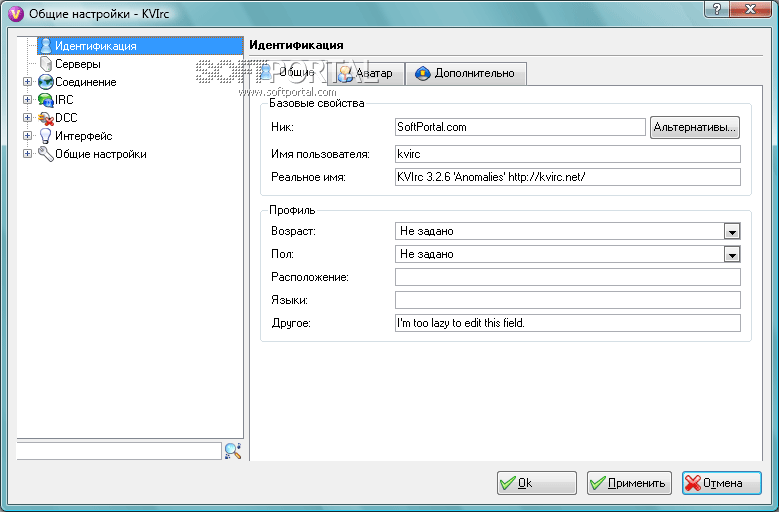Image resolution: width=779 pixels, height=512 pixels.
Task: Expand the IRC tree node
Action: (27, 100)
